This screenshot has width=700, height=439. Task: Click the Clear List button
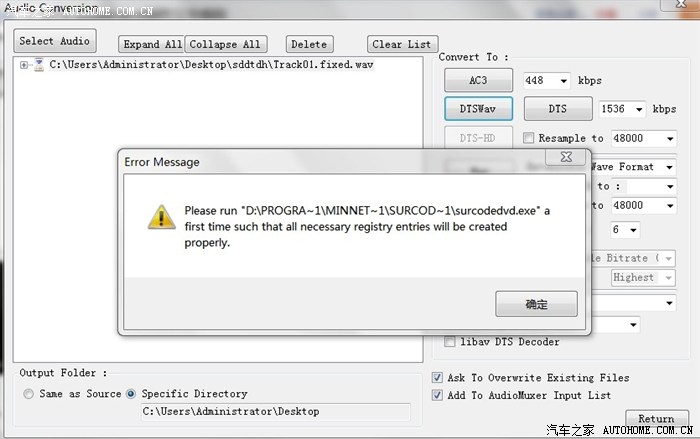(402, 44)
